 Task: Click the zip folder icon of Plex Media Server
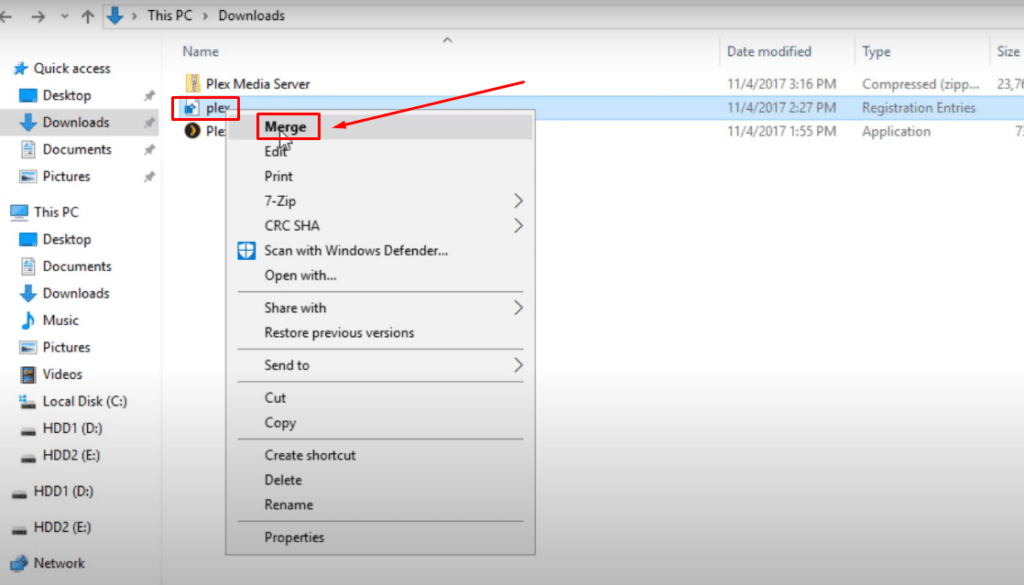(x=193, y=84)
